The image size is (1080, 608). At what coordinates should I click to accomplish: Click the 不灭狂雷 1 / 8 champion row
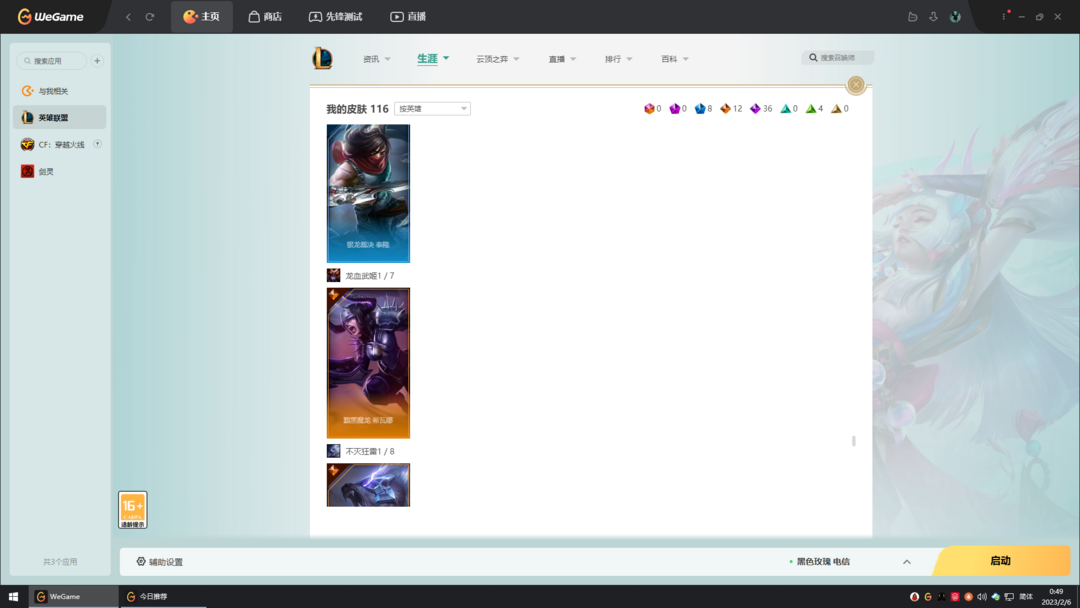pos(361,451)
